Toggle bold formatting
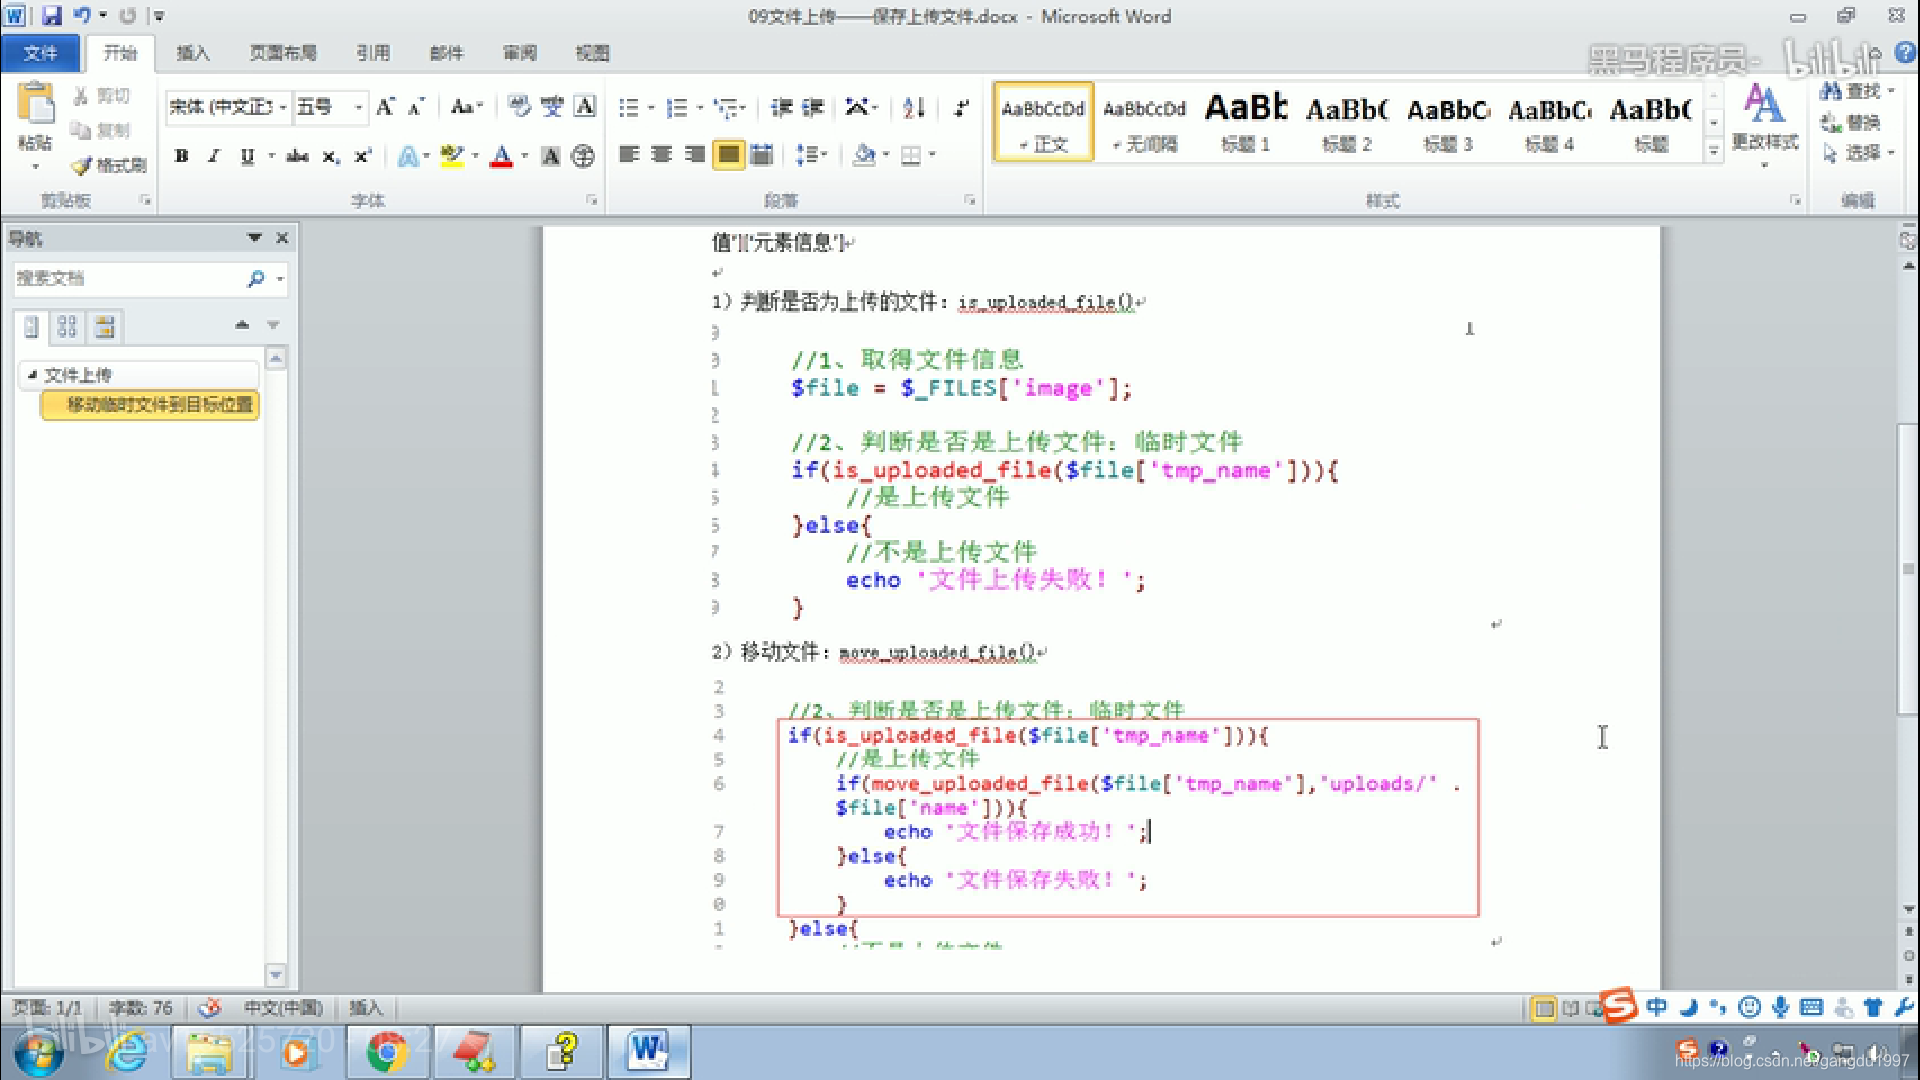This screenshot has width=1920, height=1080. click(181, 156)
